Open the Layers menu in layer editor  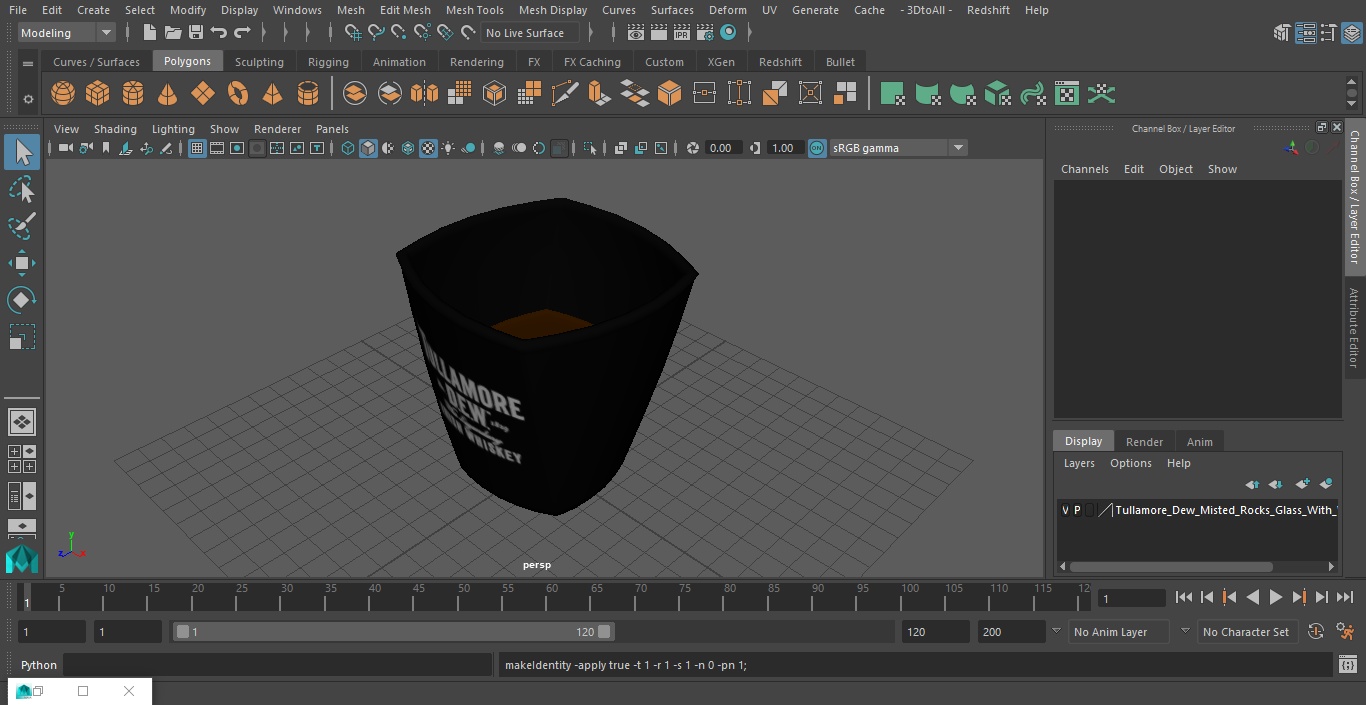click(1079, 463)
